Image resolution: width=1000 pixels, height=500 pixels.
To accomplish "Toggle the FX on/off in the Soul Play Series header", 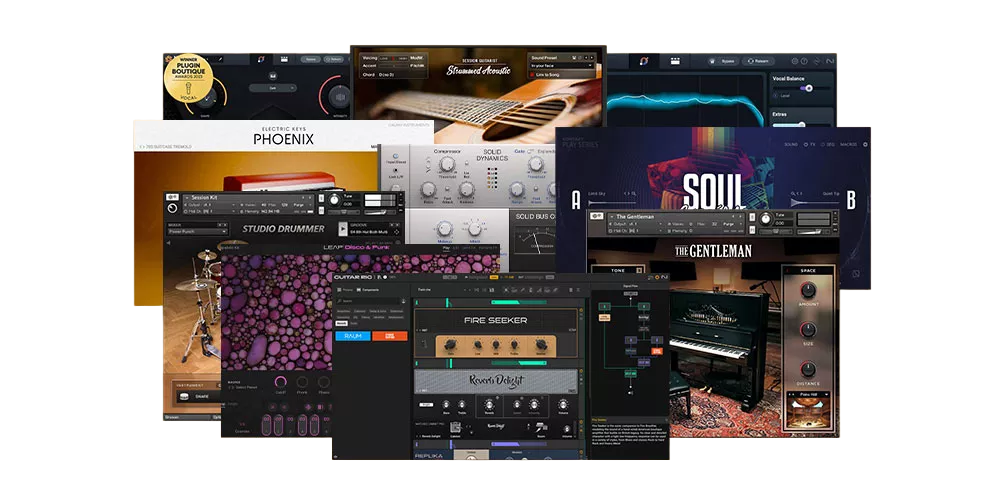I will [x=805, y=144].
